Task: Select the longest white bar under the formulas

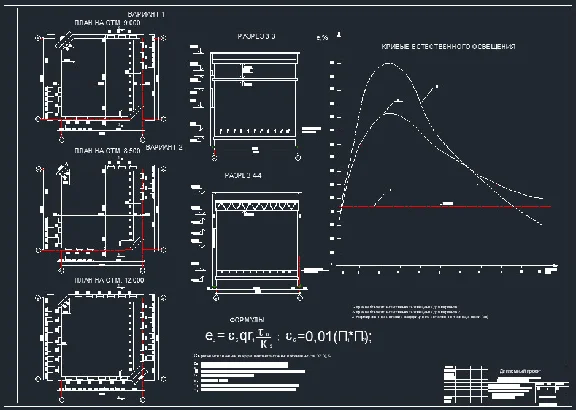Action: tap(253, 371)
